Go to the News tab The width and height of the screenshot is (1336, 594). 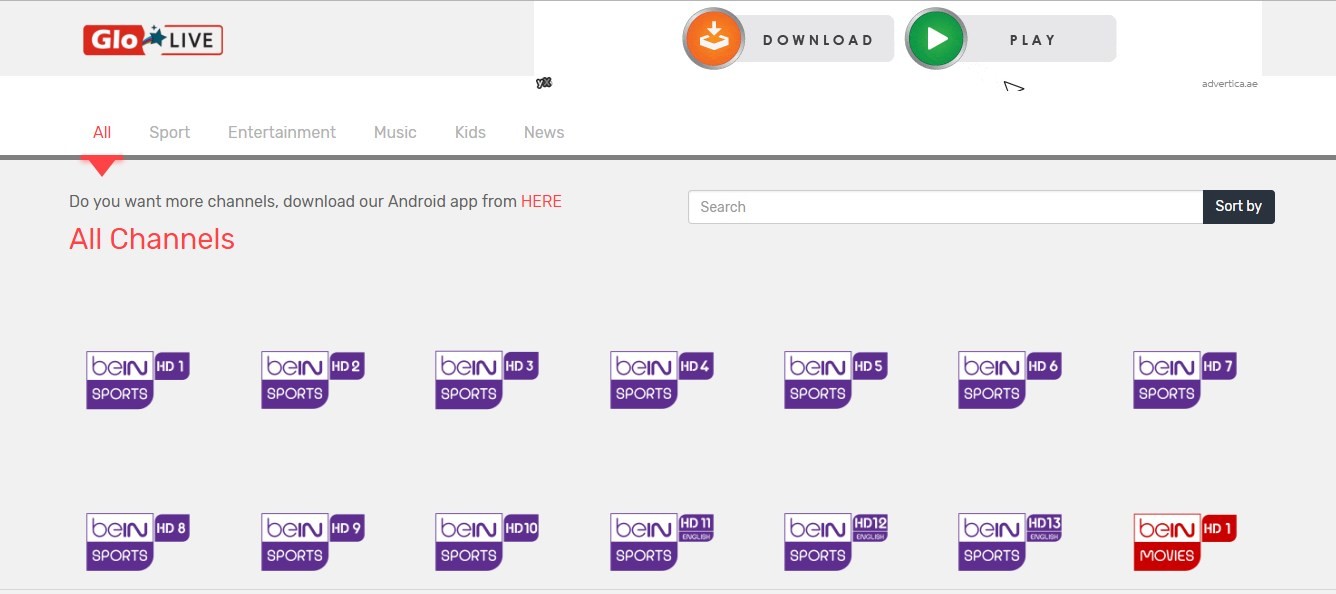click(x=544, y=132)
